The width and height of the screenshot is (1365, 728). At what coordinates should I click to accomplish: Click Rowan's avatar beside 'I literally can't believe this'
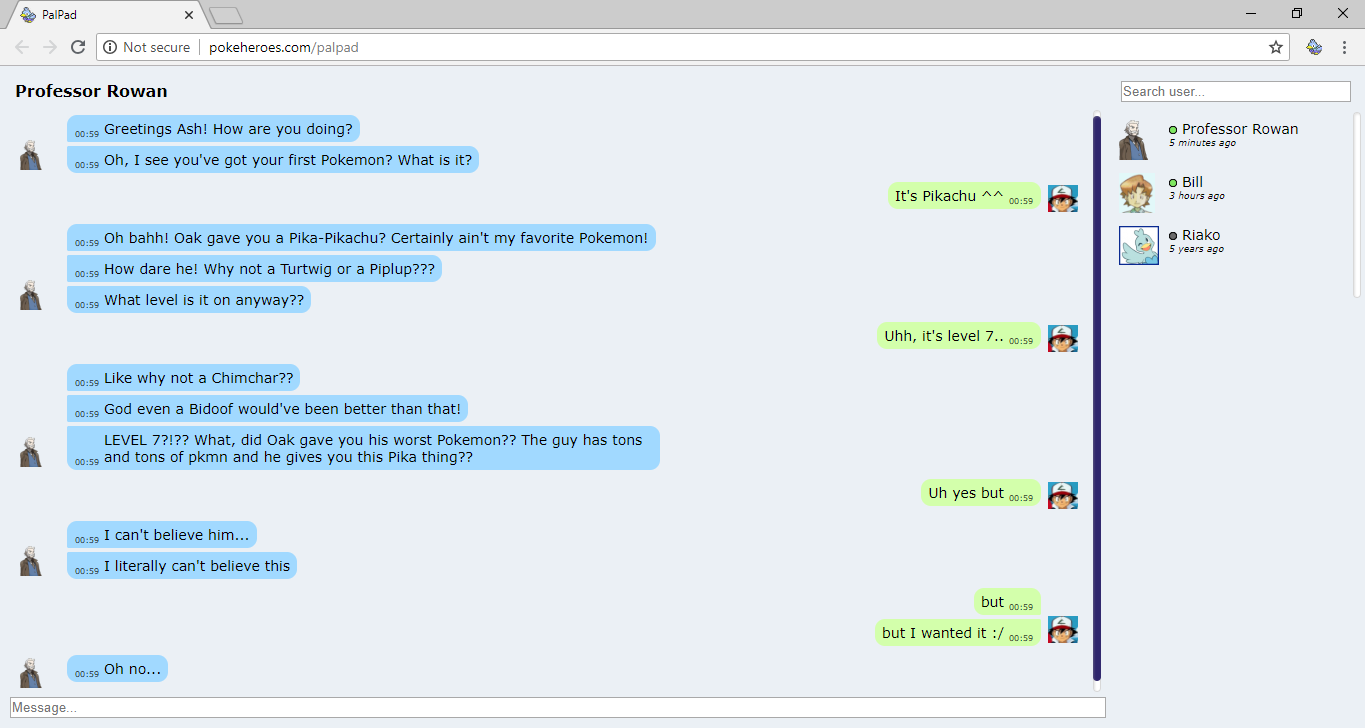coord(31,560)
